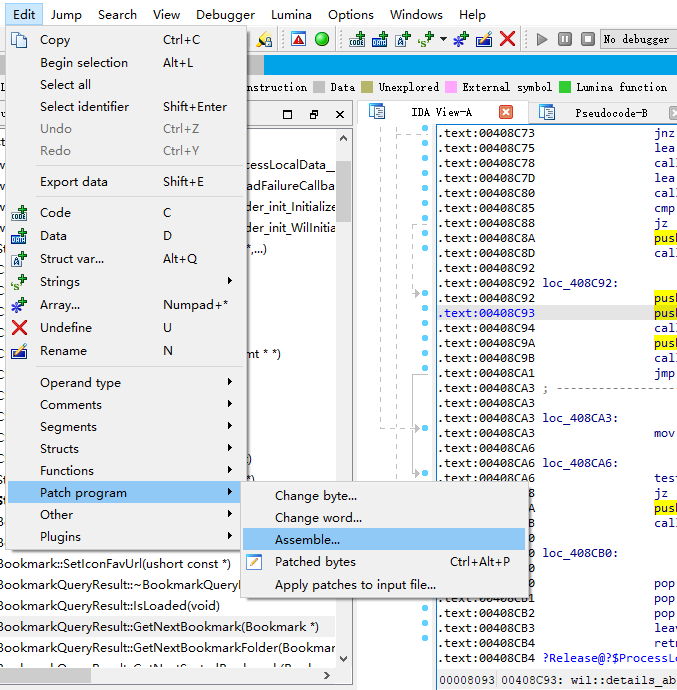Click the pink External symbol legend swatch

451,87
